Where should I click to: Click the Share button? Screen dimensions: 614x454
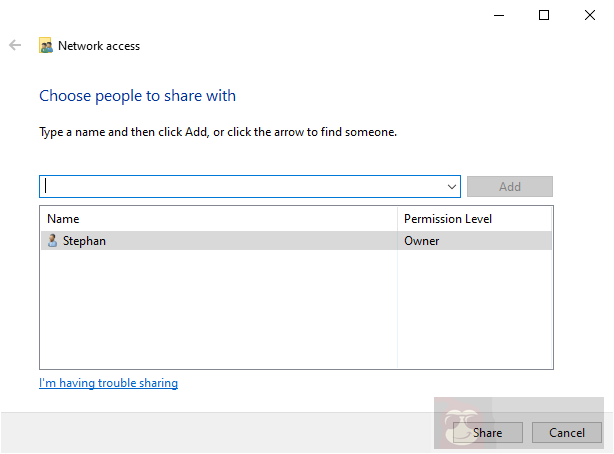(x=487, y=433)
